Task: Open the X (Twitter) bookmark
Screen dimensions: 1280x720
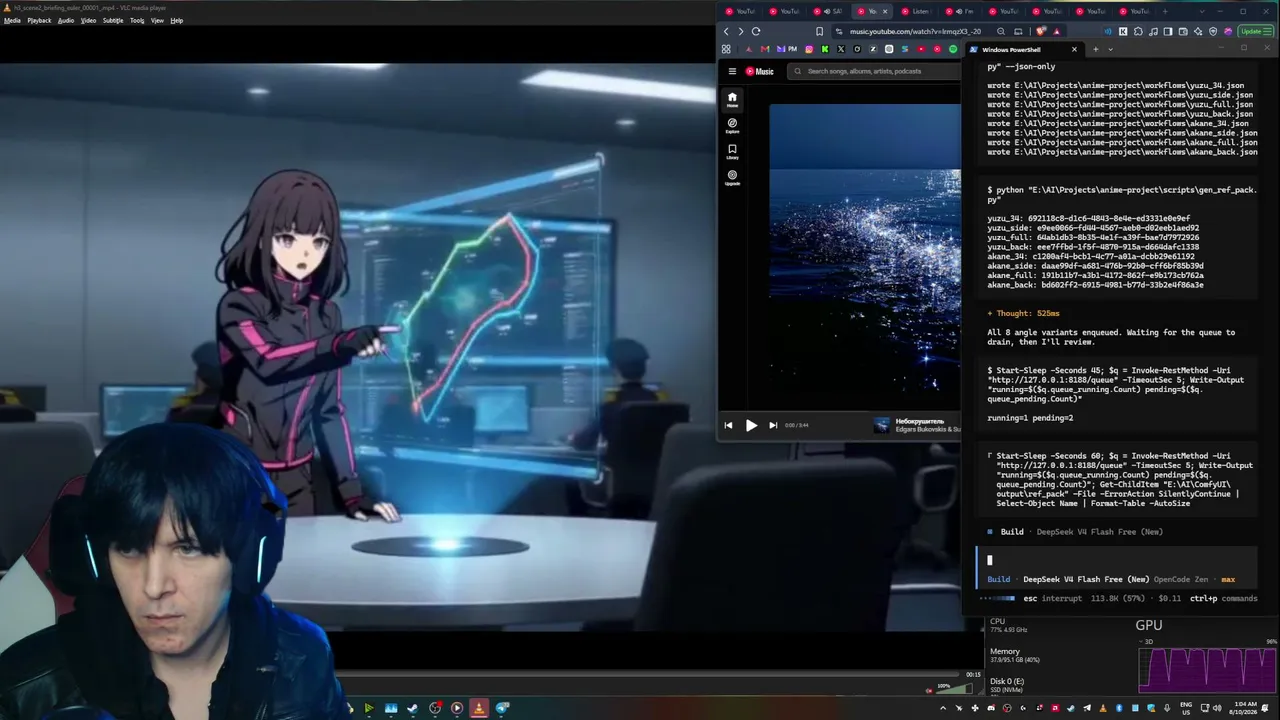Action: (841, 49)
